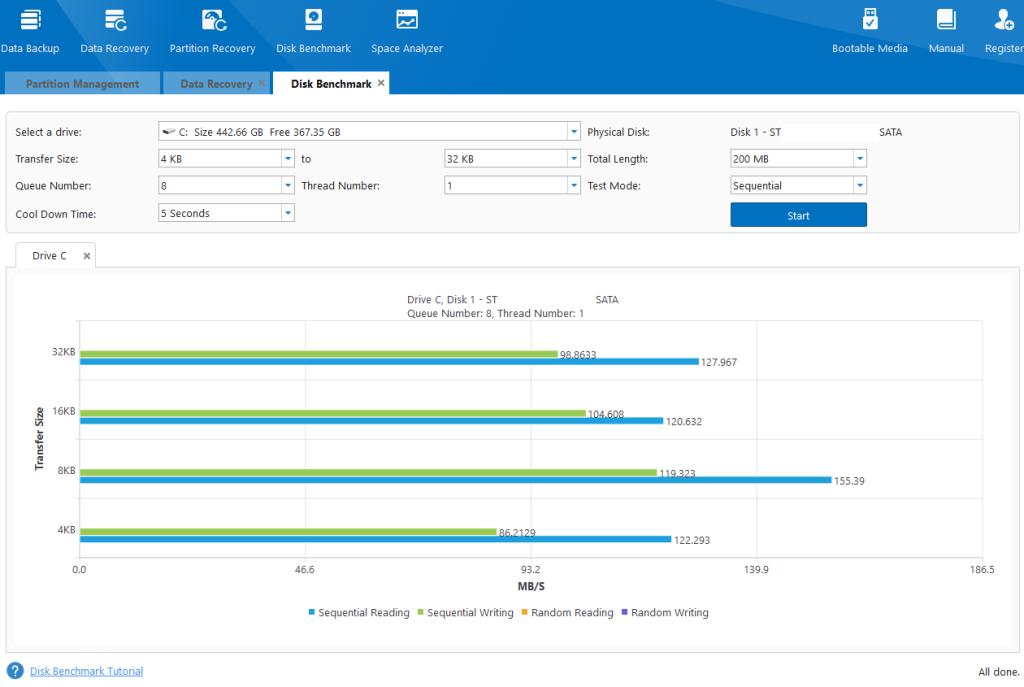Click the 8KB sequential reading bar
1024x687 pixels.
tap(456, 480)
